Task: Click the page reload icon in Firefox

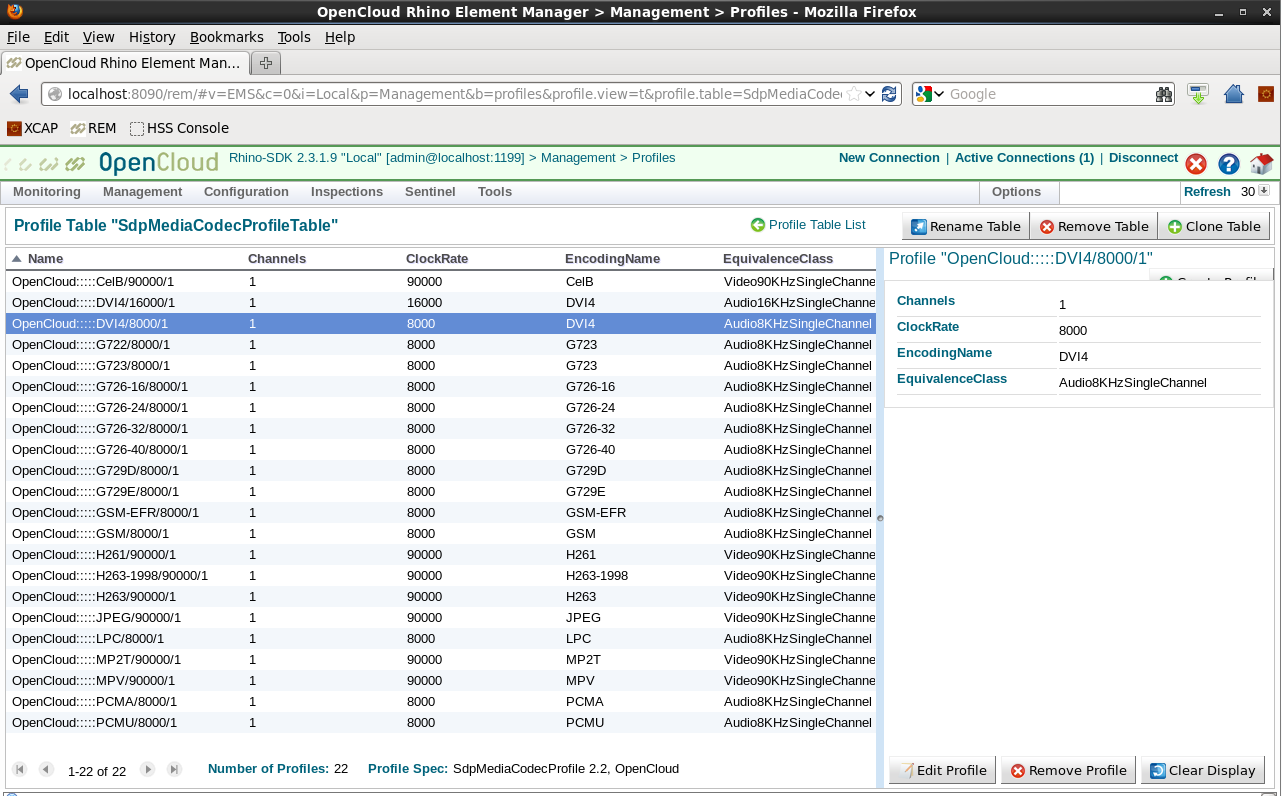Action: pyautogui.click(x=889, y=93)
